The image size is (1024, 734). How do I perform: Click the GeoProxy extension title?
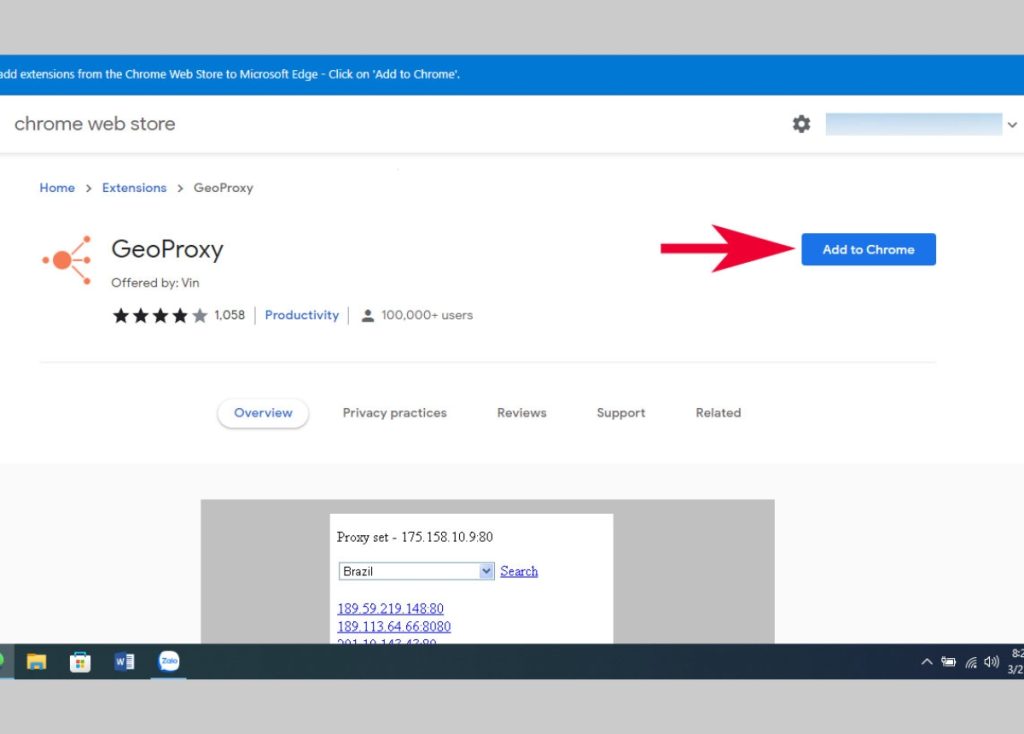pyautogui.click(x=167, y=249)
